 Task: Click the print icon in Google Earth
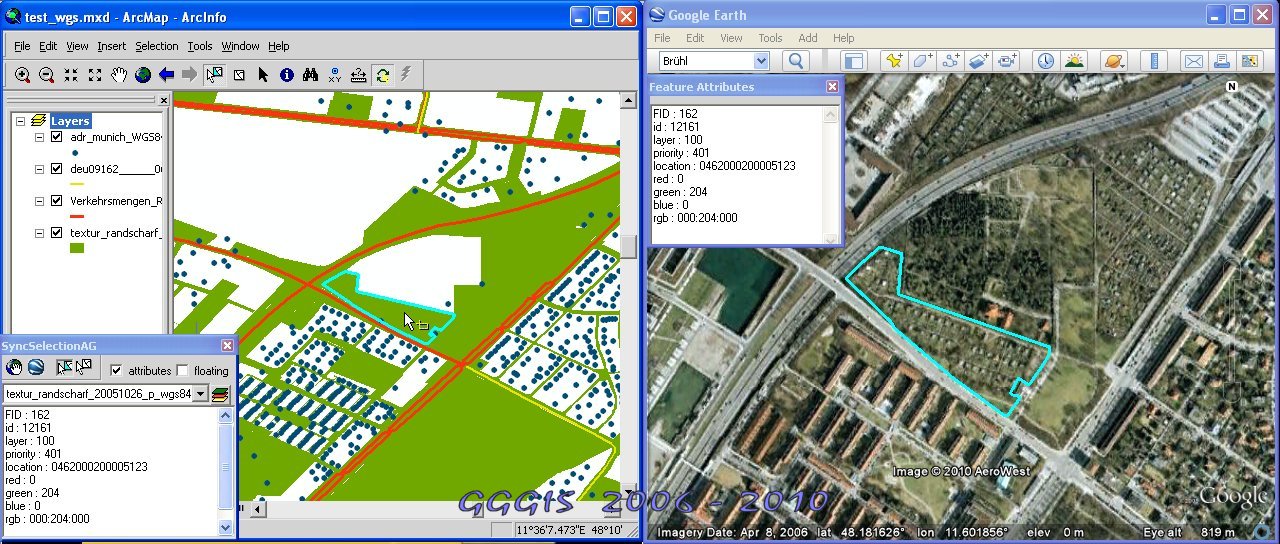(x=1221, y=61)
